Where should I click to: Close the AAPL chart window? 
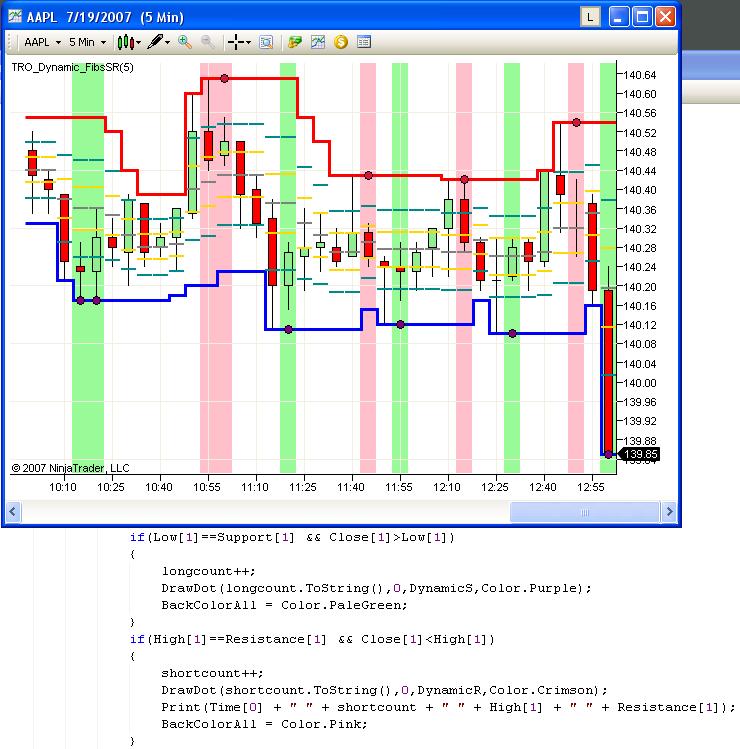coord(665,17)
